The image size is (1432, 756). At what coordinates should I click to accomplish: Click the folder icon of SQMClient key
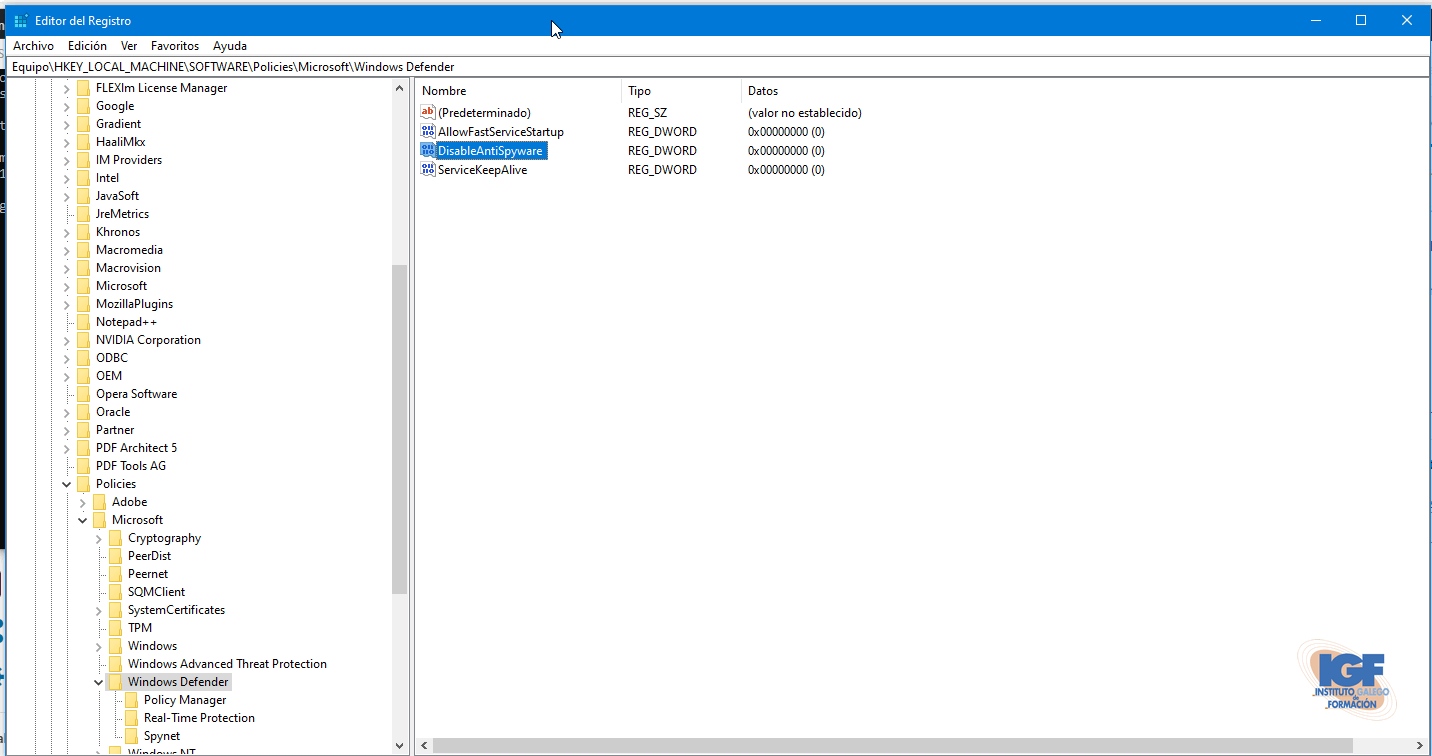pyautogui.click(x=115, y=592)
